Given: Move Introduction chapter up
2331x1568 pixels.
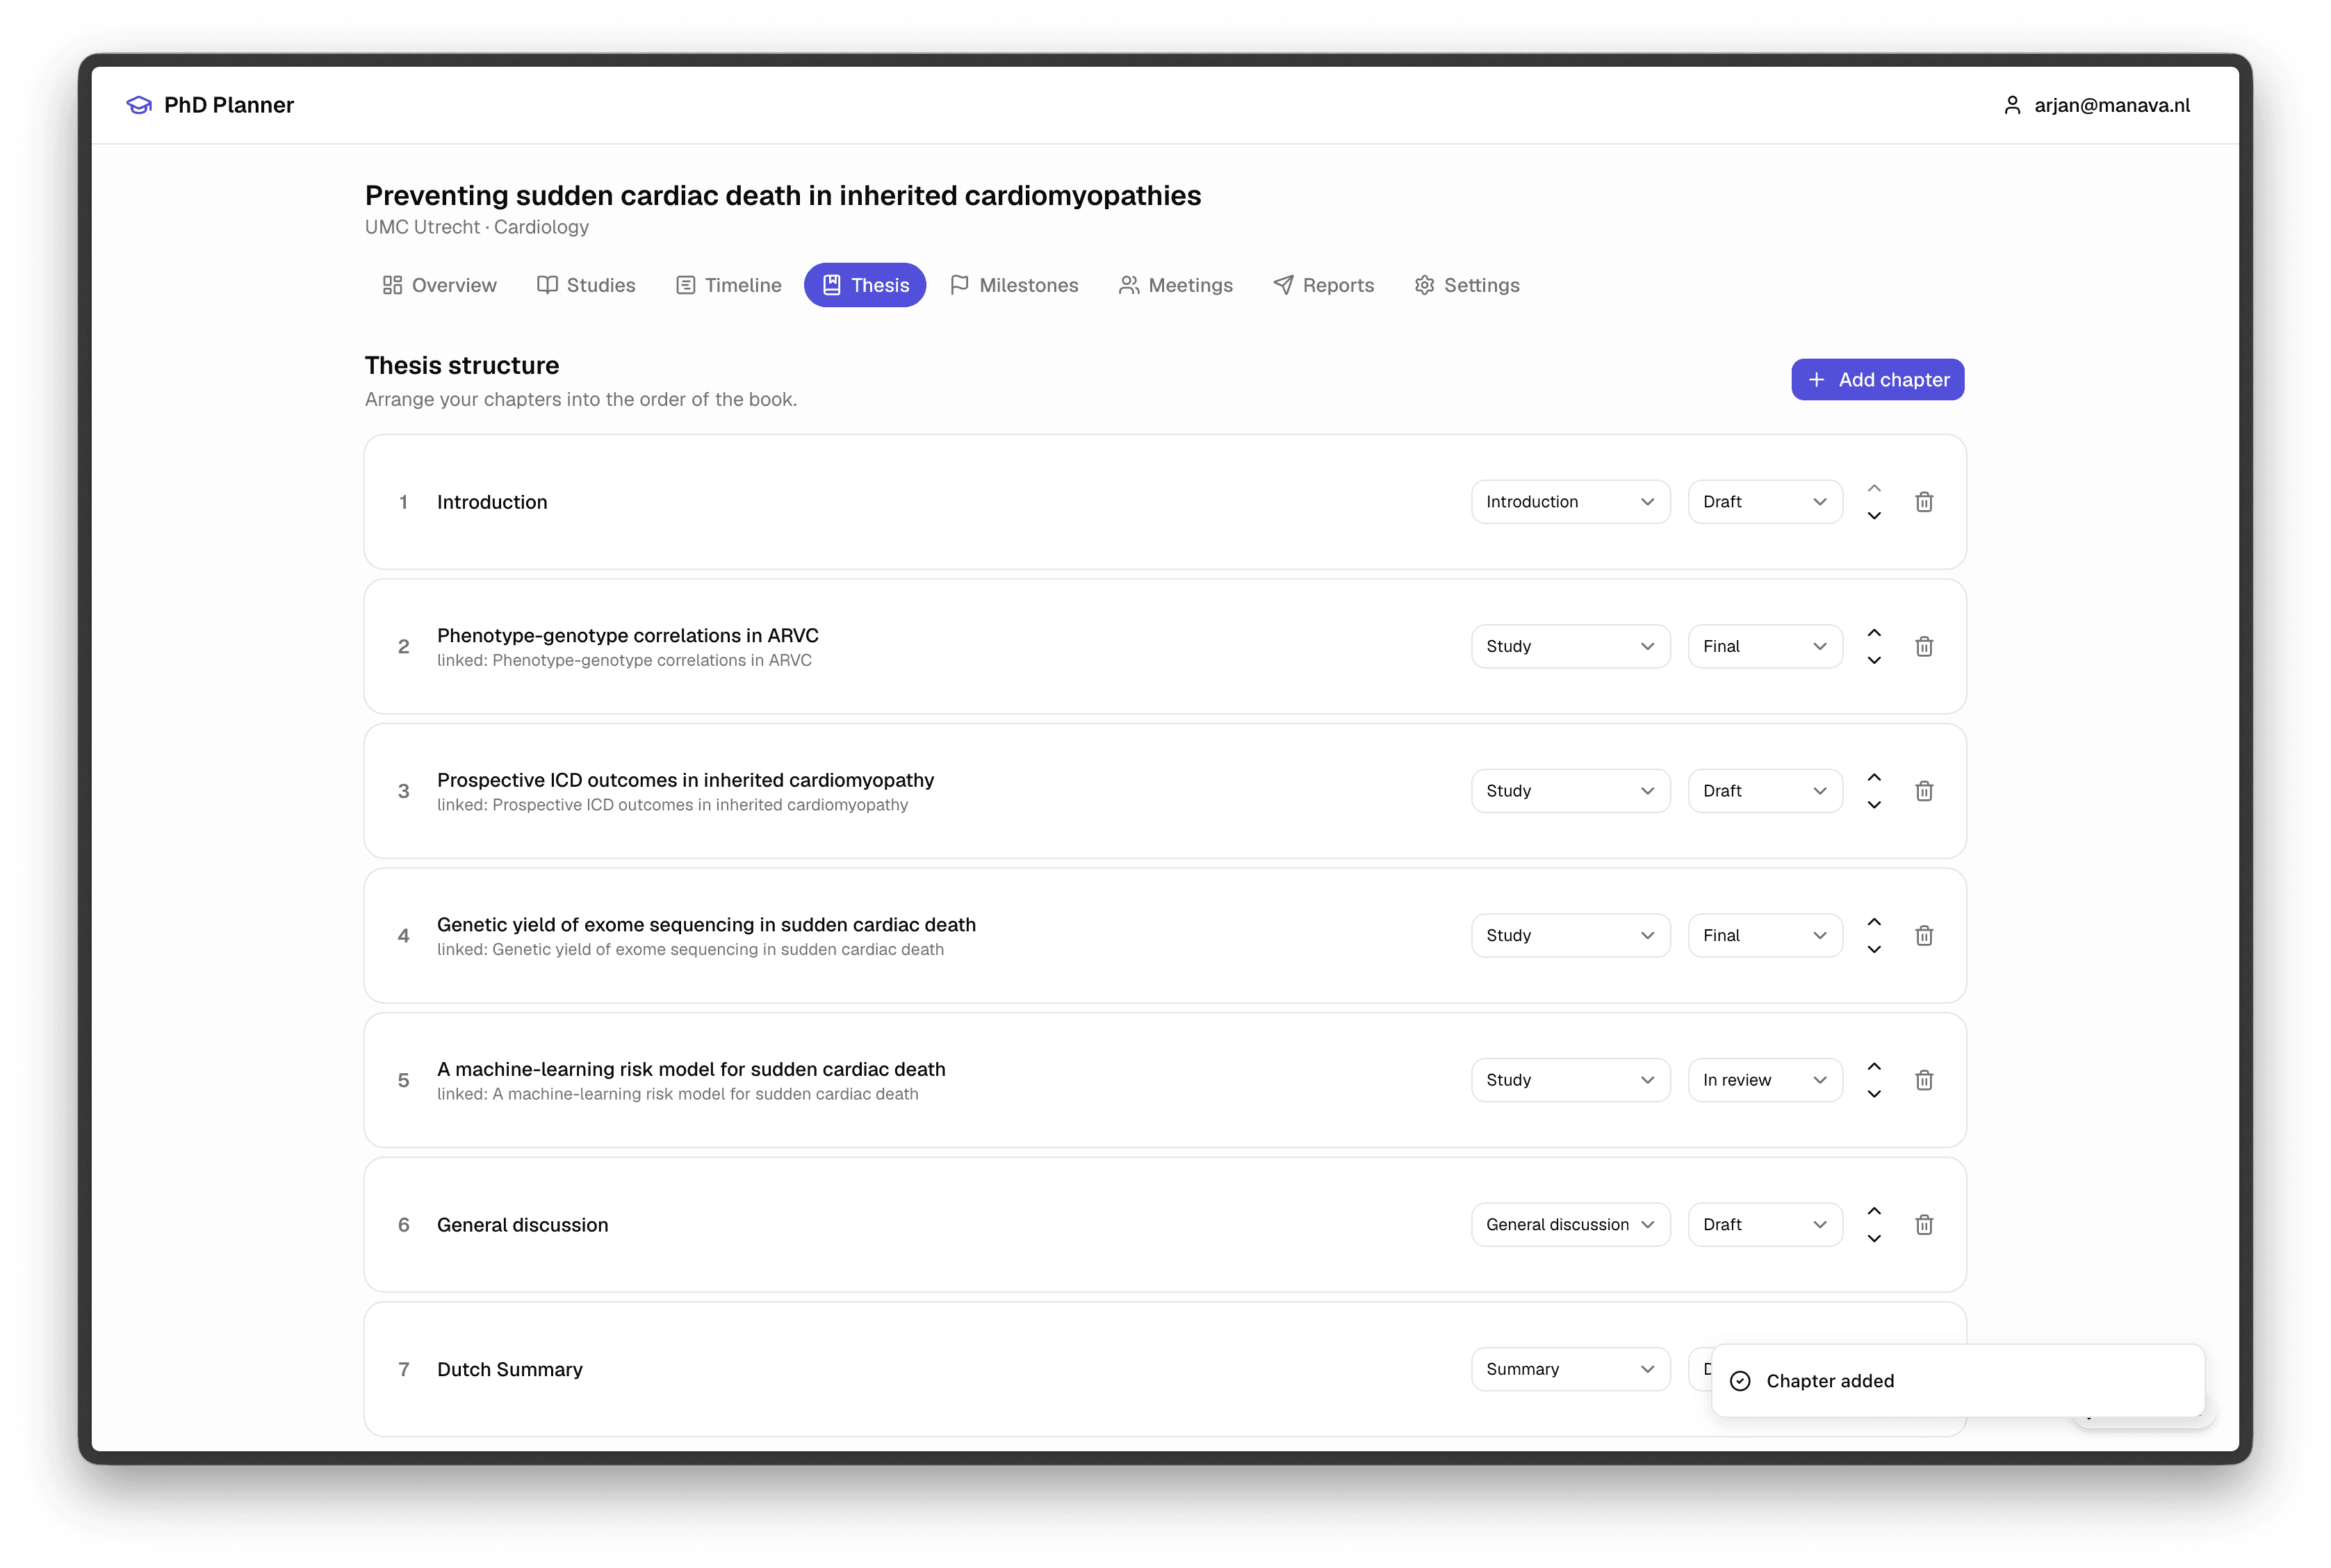Looking at the screenshot, I should (x=1874, y=488).
